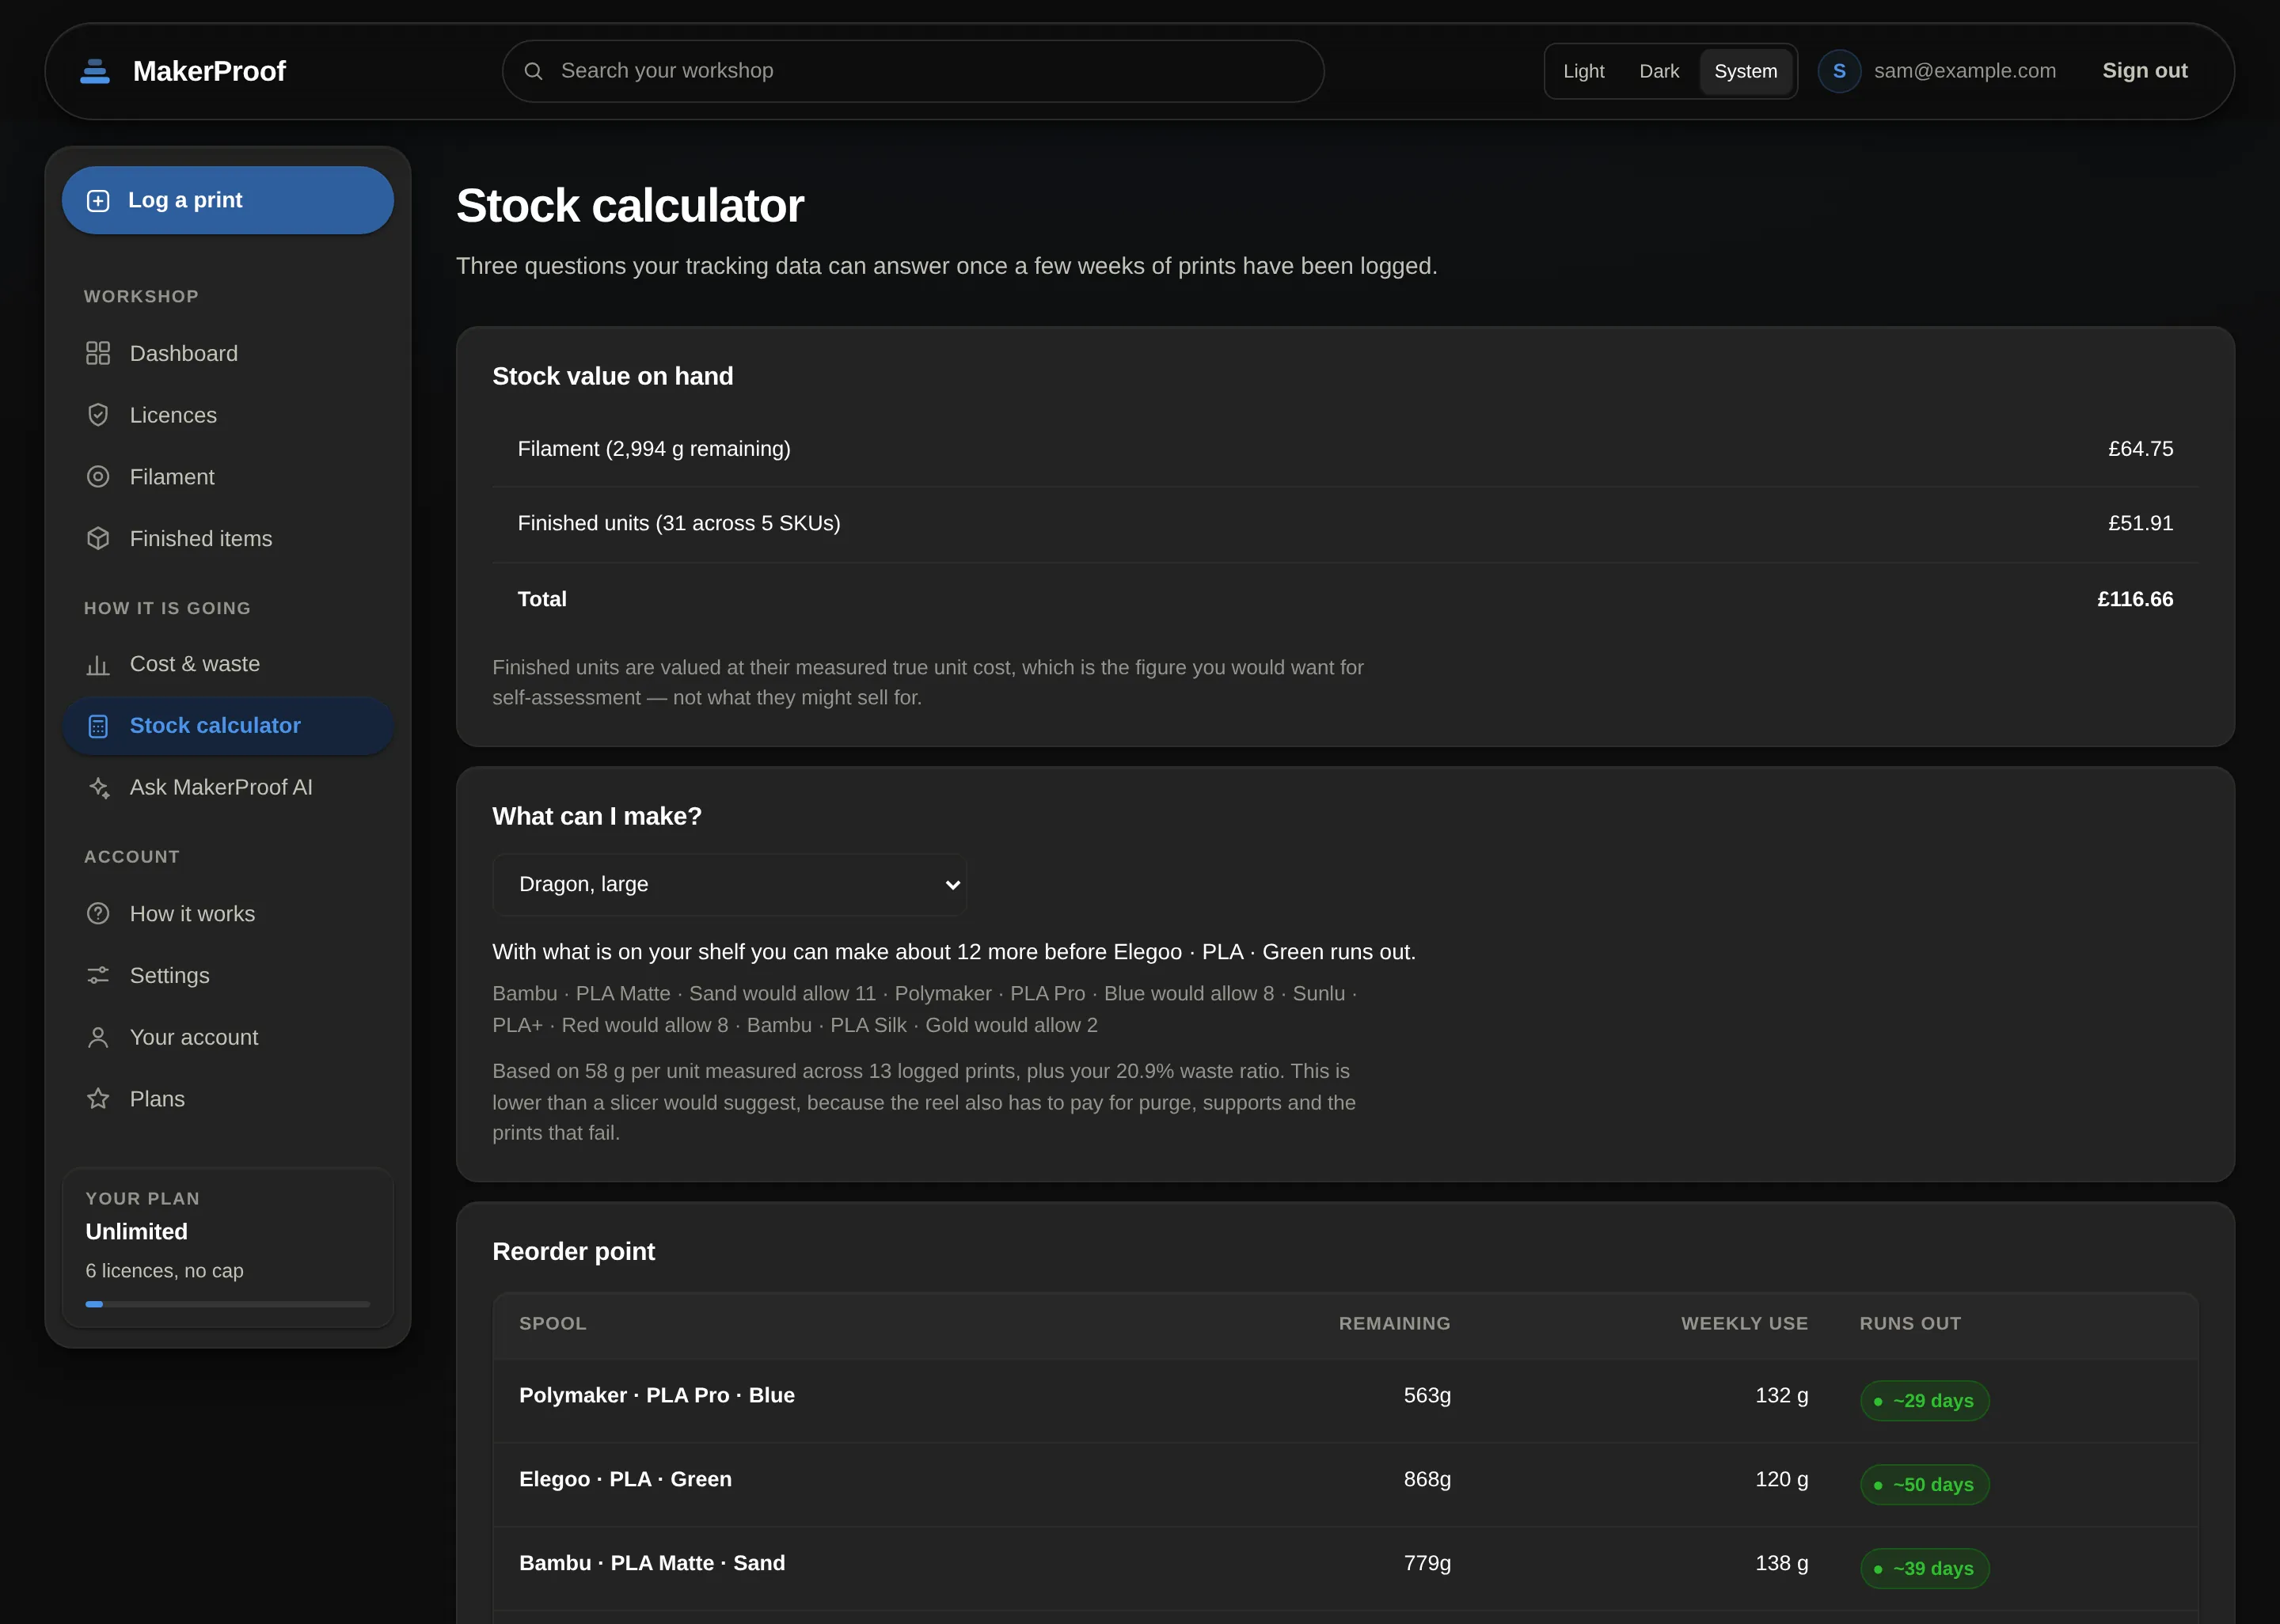The height and width of the screenshot is (1624, 2280).
Task: Click the search magnifier icon
Action: pos(534,71)
